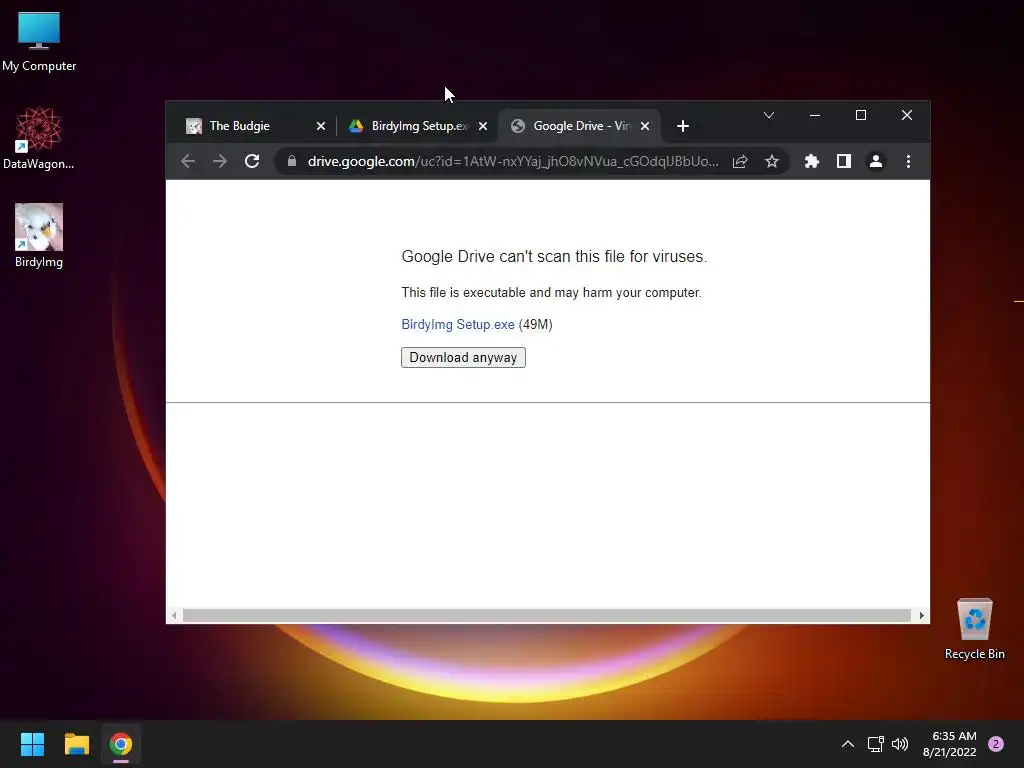
Task: Click the horizontal scrollbar track
Action: (546, 615)
